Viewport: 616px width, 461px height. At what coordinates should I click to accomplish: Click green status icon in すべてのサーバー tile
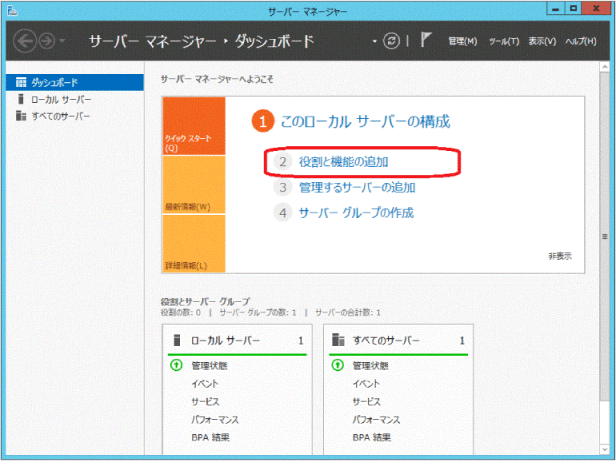point(337,365)
